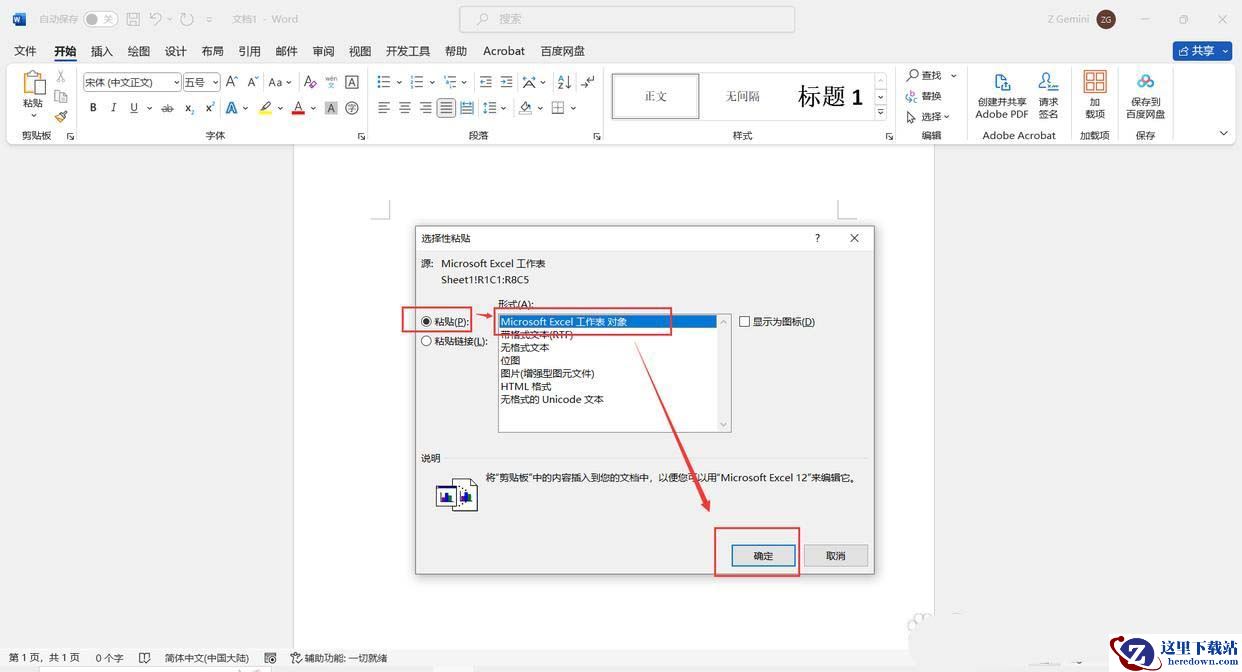Align text right
Viewport: 1242px width, 672px height.
426,108
